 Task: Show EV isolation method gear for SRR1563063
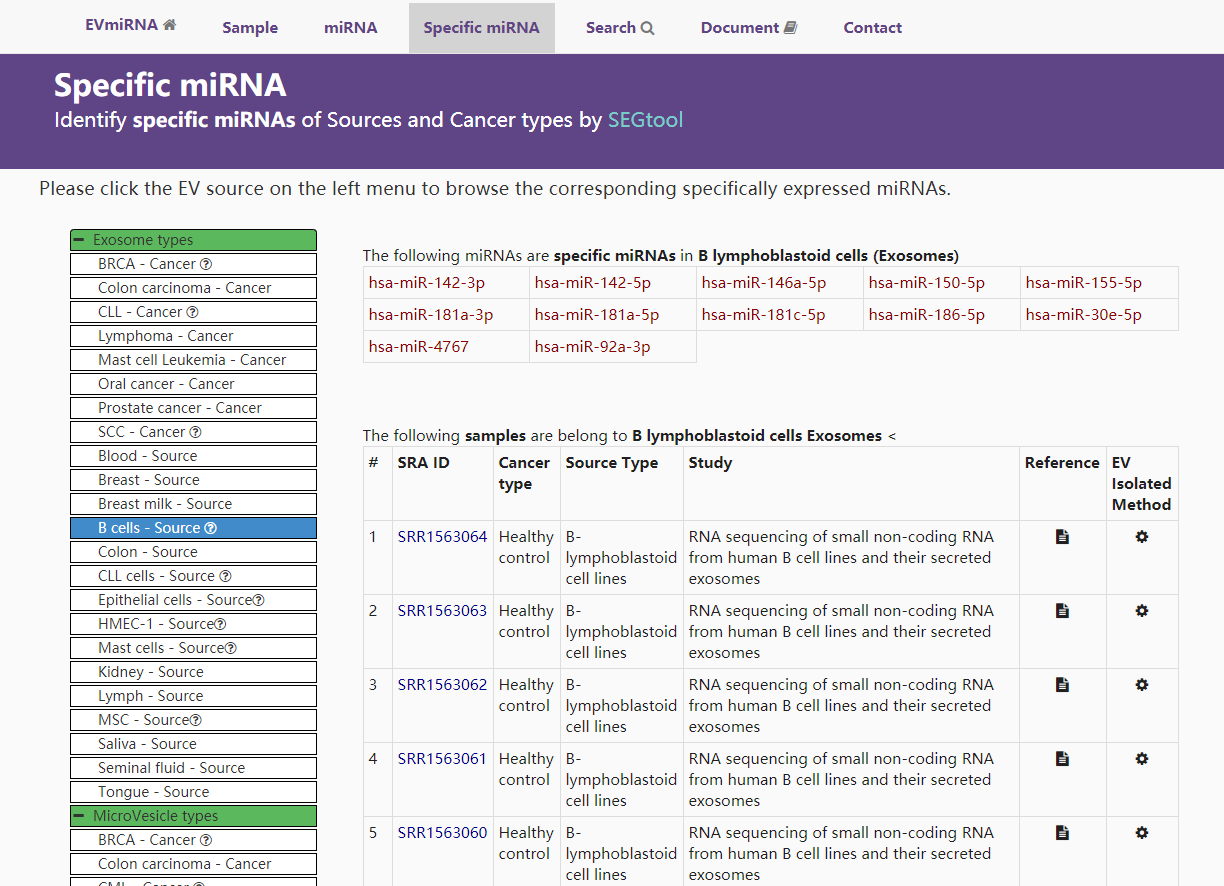pyautogui.click(x=1142, y=611)
